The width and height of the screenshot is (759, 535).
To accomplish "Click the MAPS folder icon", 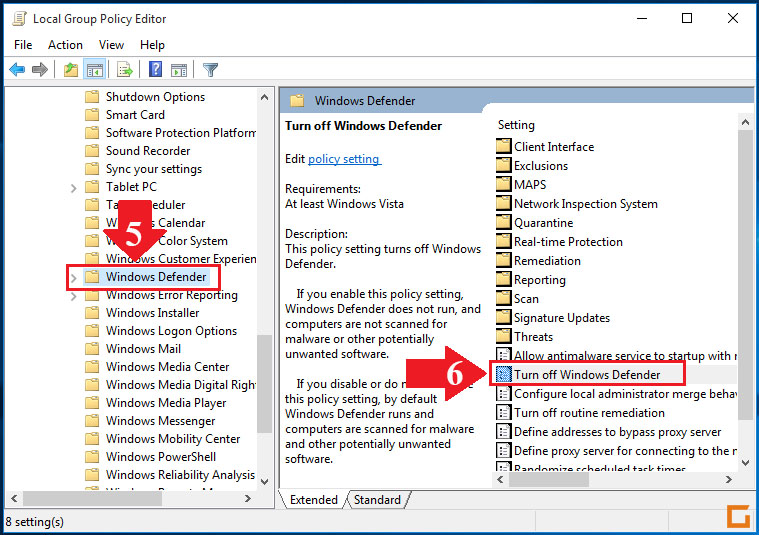I will 503,184.
